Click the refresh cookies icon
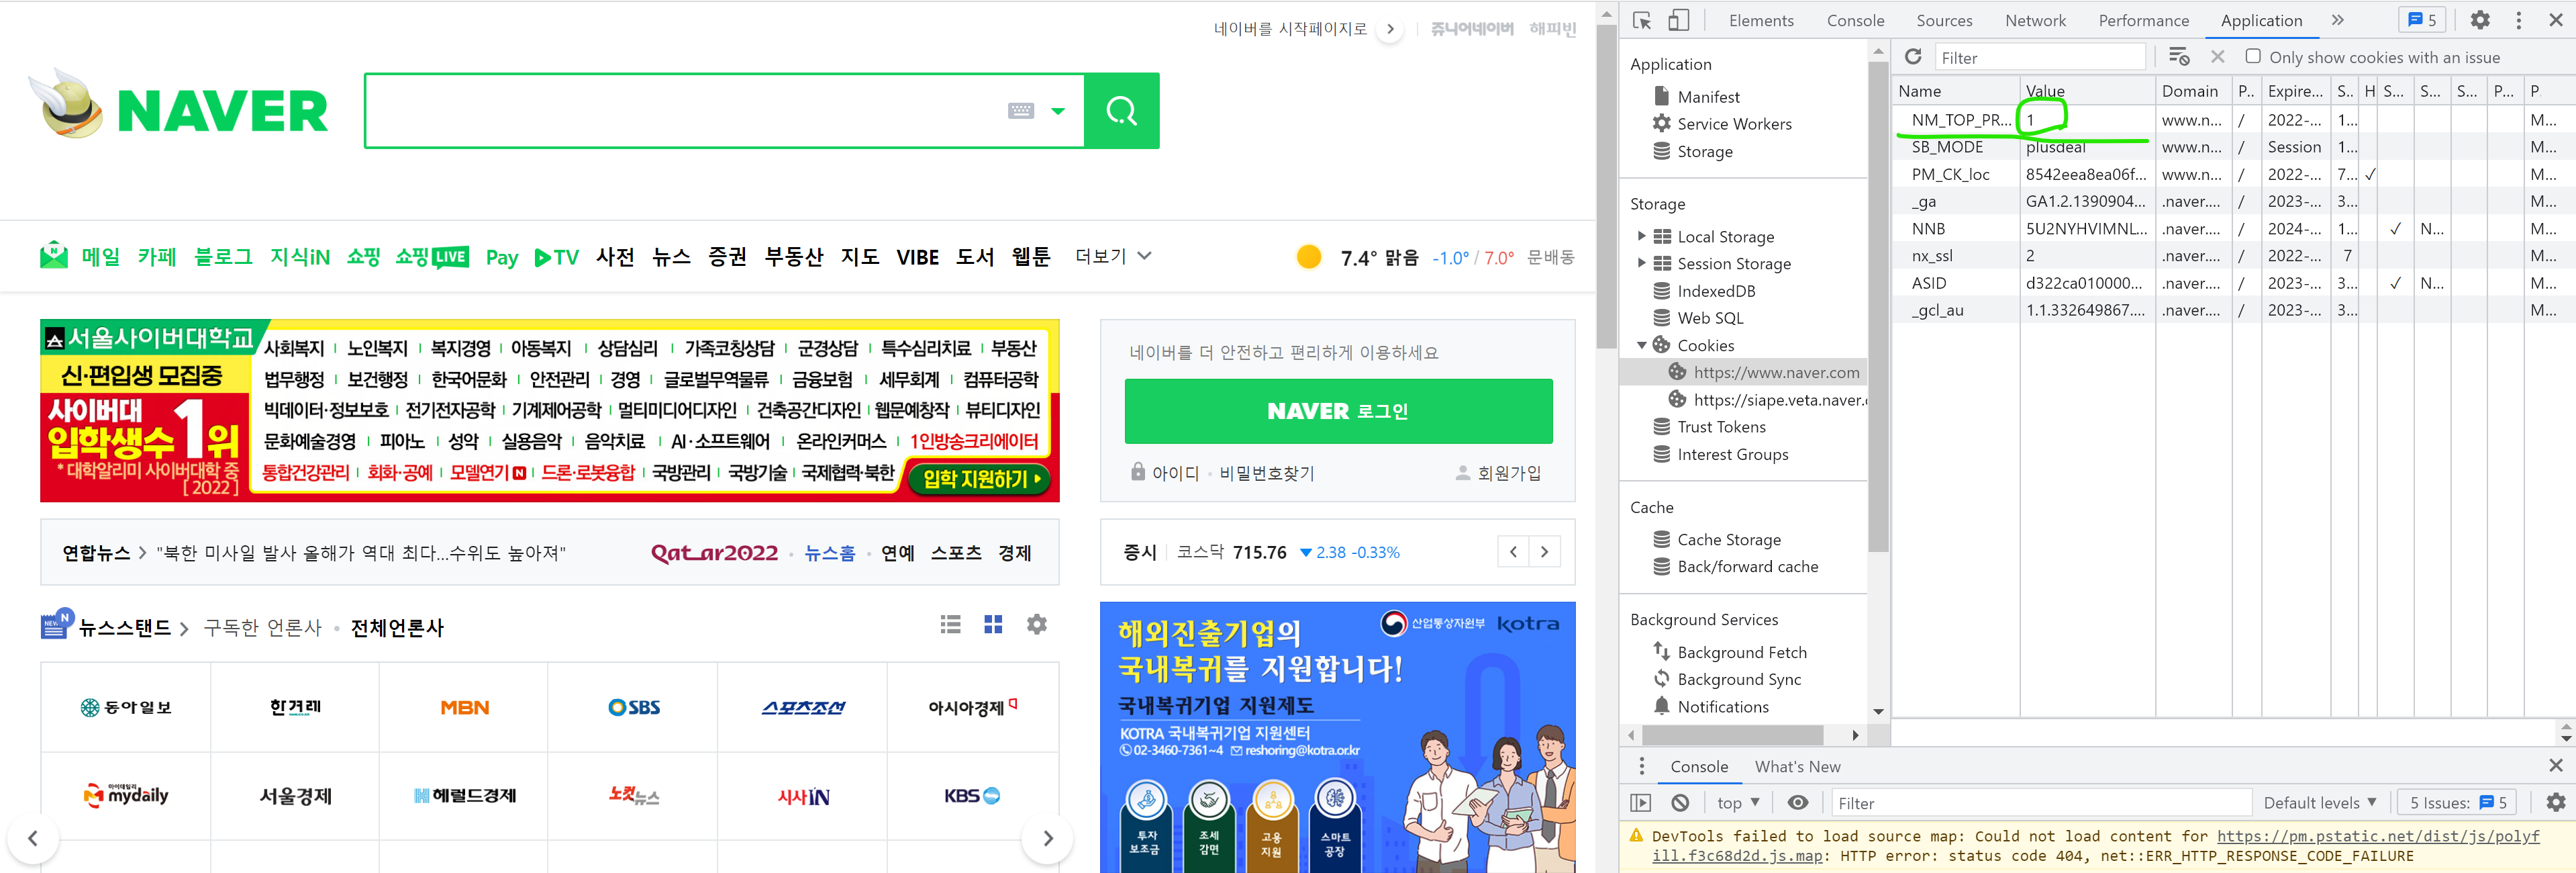Screen dimensions: 2576x873 click(x=1913, y=57)
